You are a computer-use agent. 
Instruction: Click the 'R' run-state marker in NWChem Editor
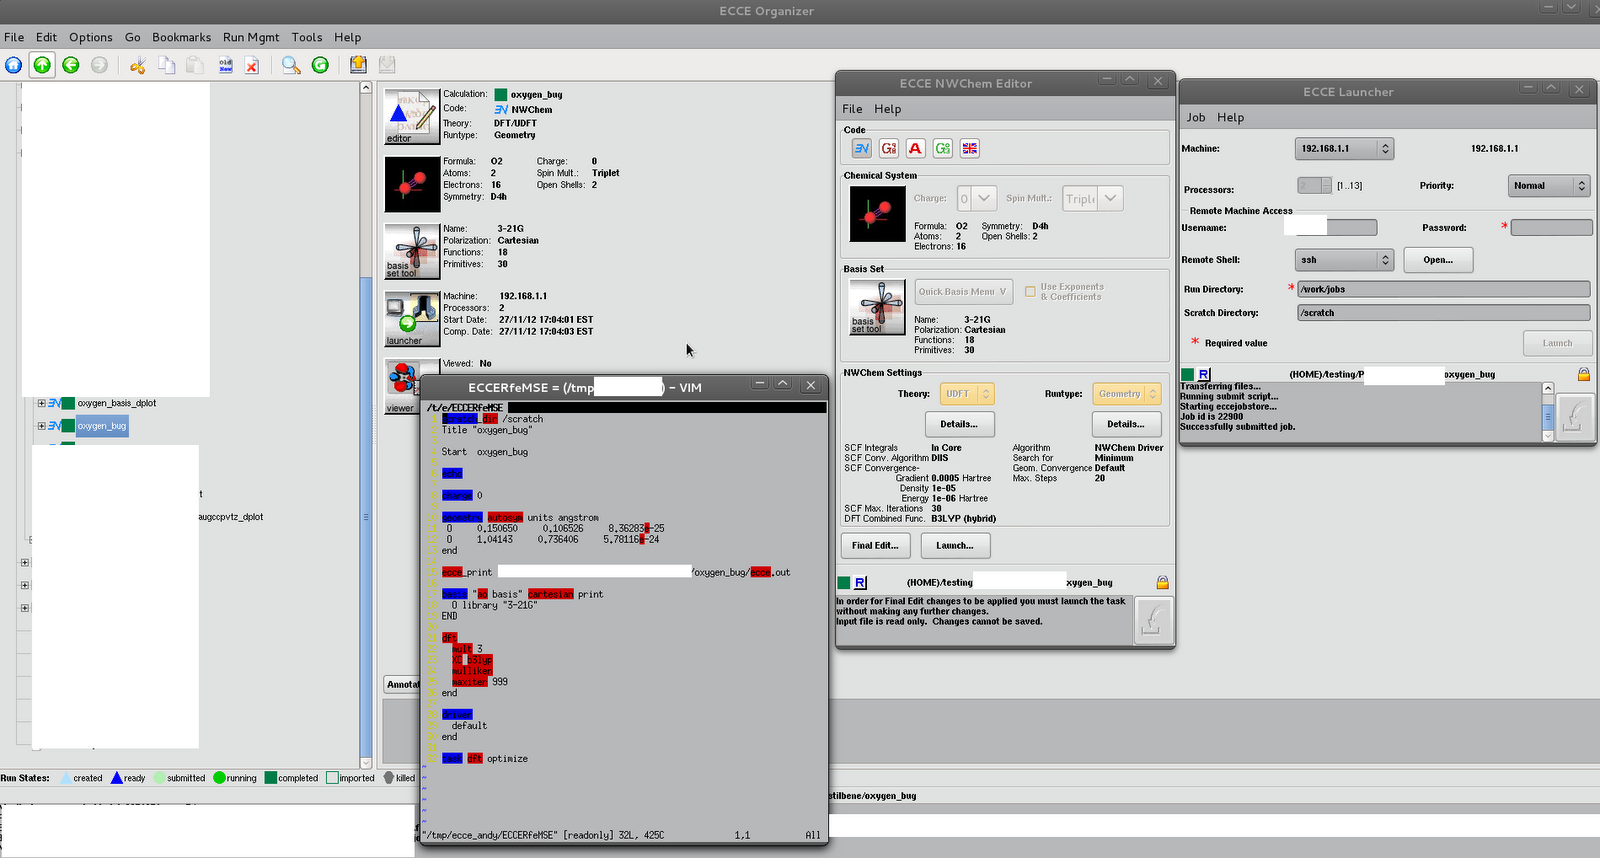(x=860, y=582)
